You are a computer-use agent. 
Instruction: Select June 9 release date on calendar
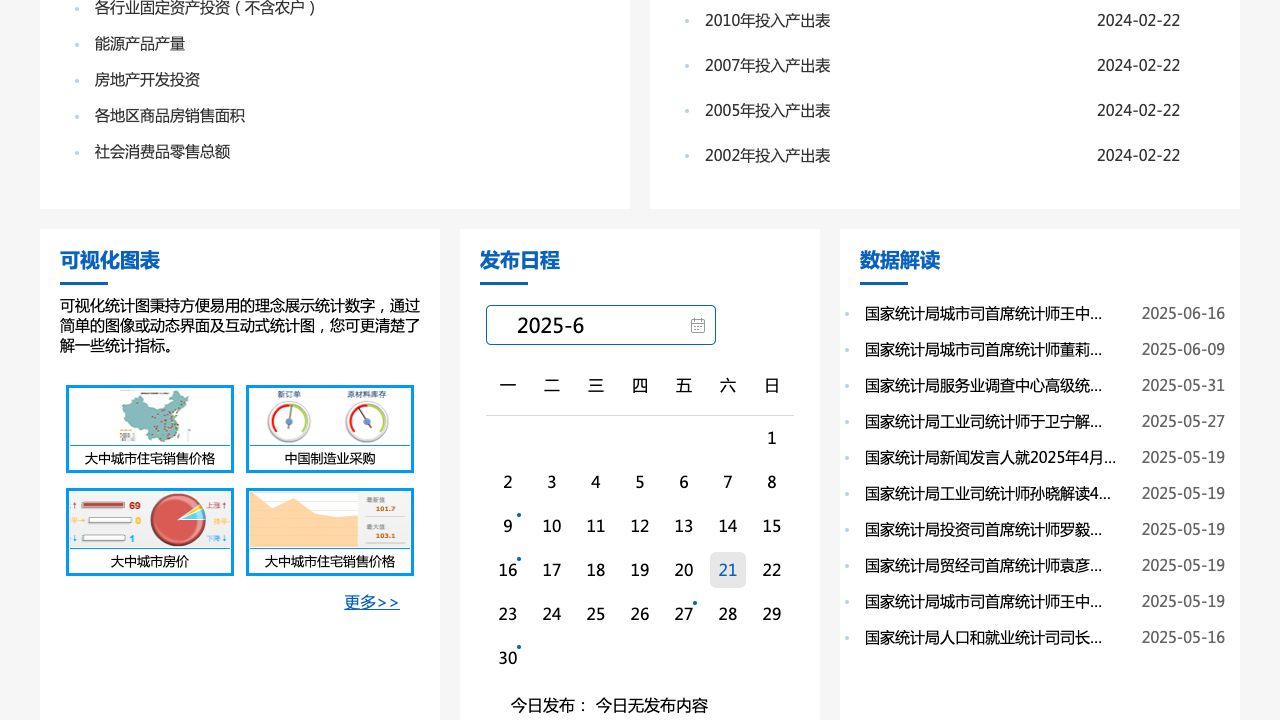coord(508,526)
